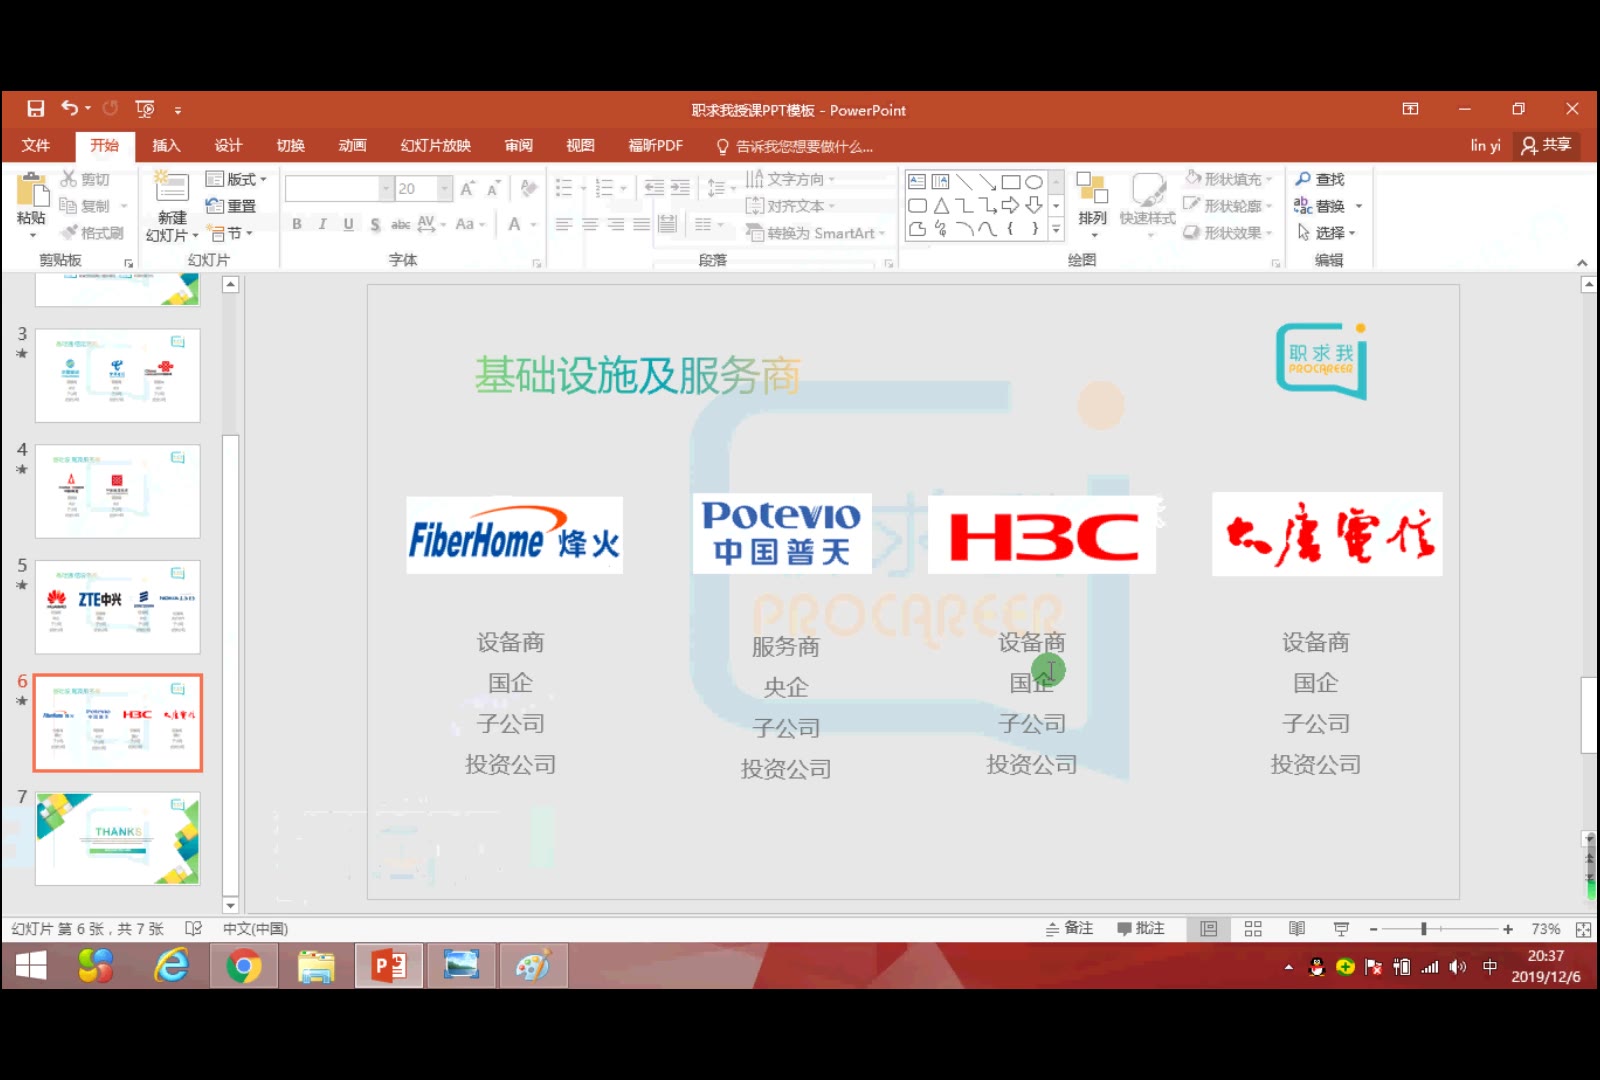Start slideshow from beginning icon in title bar
The height and width of the screenshot is (1080, 1600).
pyautogui.click(x=145, y=109)
